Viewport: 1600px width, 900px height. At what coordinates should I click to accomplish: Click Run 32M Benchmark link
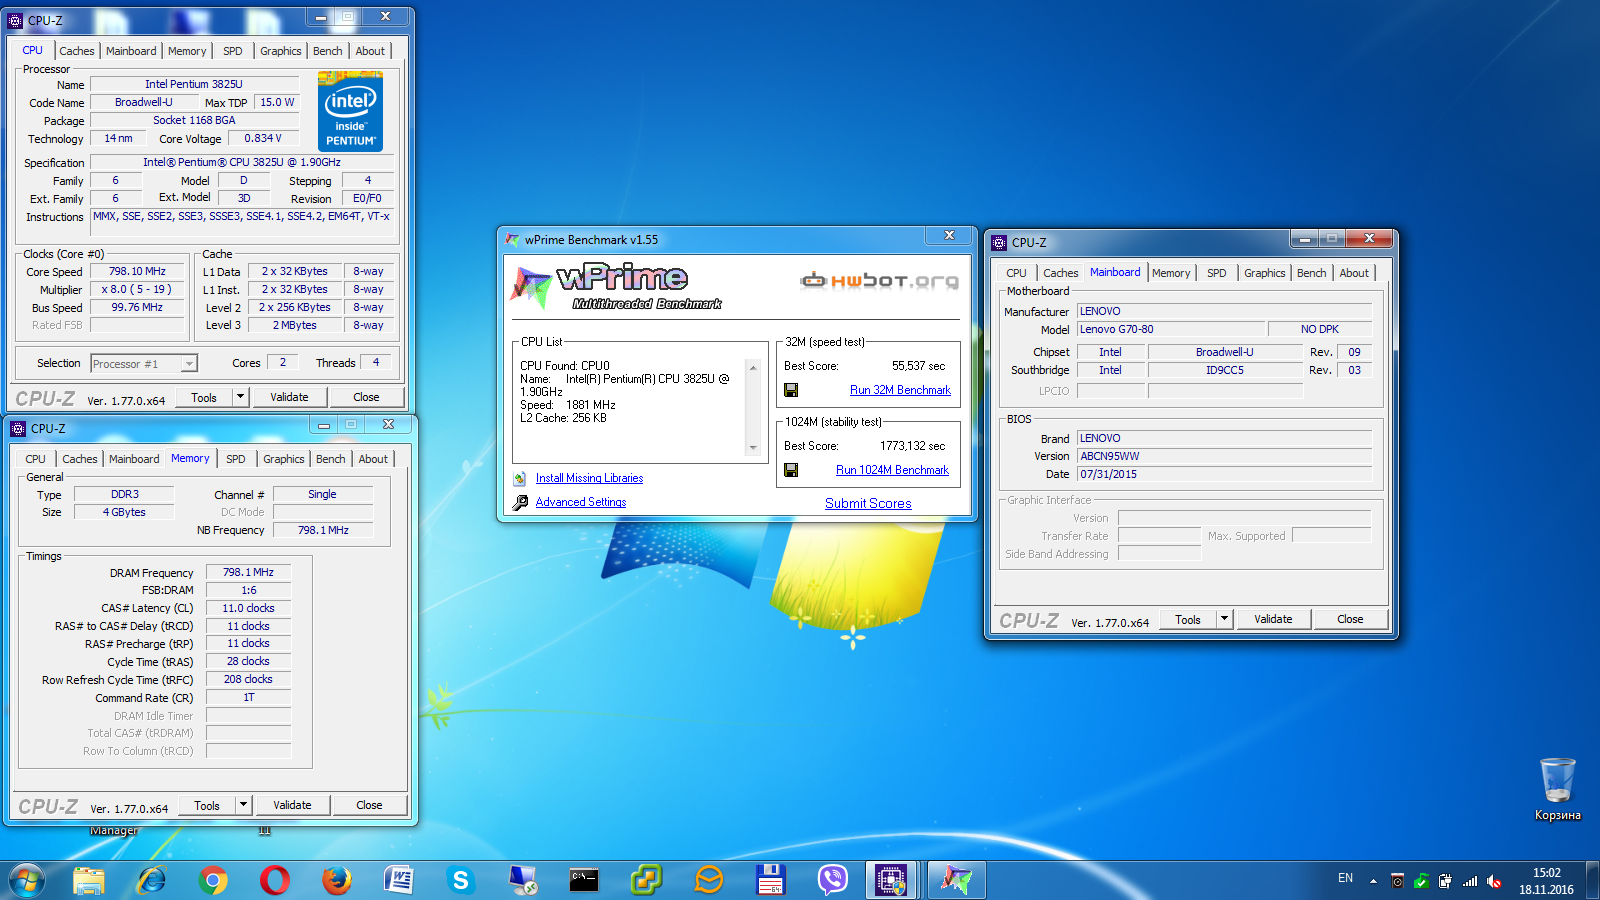[x=900, y=390]
